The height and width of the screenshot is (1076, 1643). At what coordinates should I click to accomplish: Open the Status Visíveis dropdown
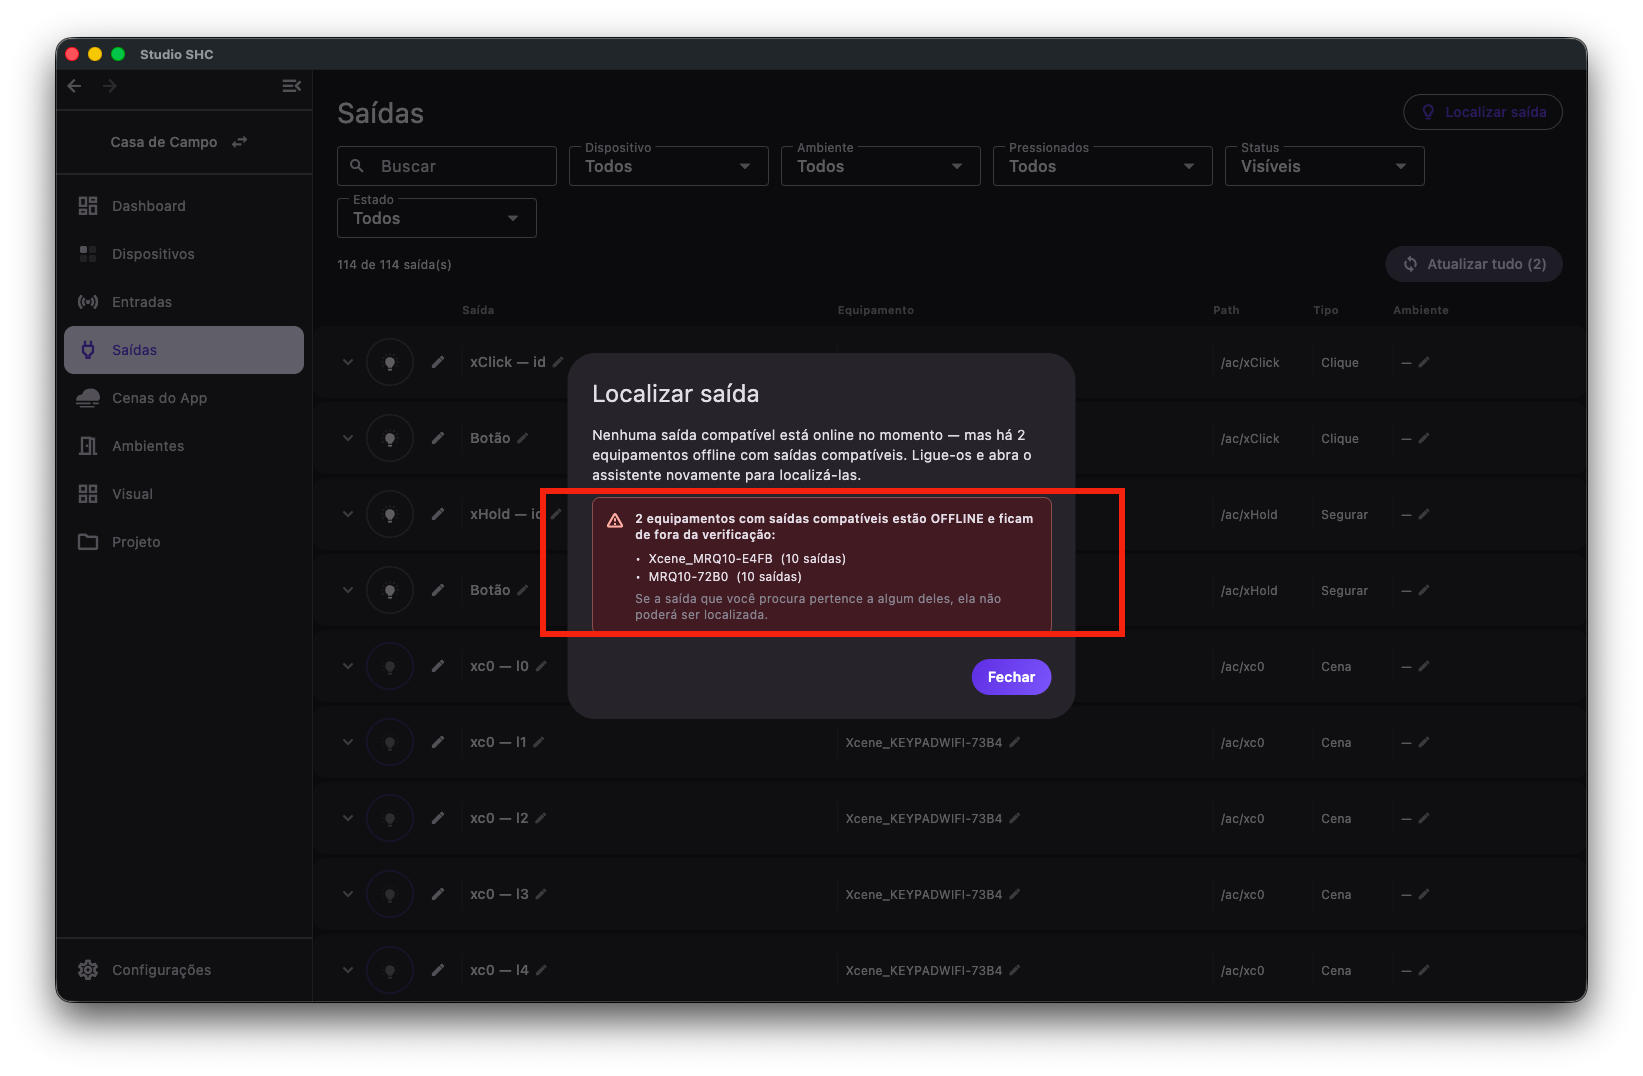[x=1325, y=166]
